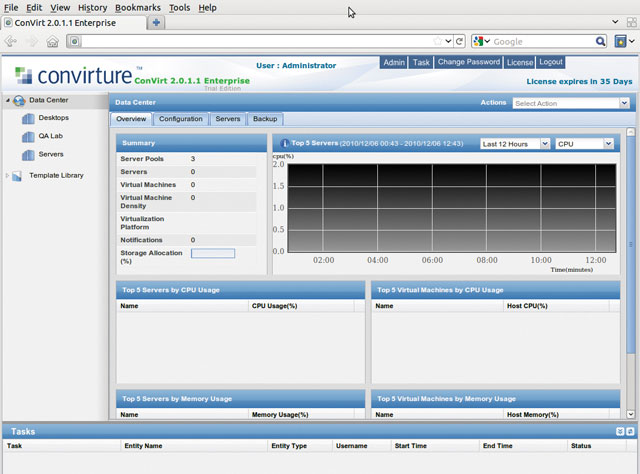The height and width of the screenshot is (474, 640).
Task: Switch to the Servers tab
Action: pyautogui.click(x=228, y=119)
